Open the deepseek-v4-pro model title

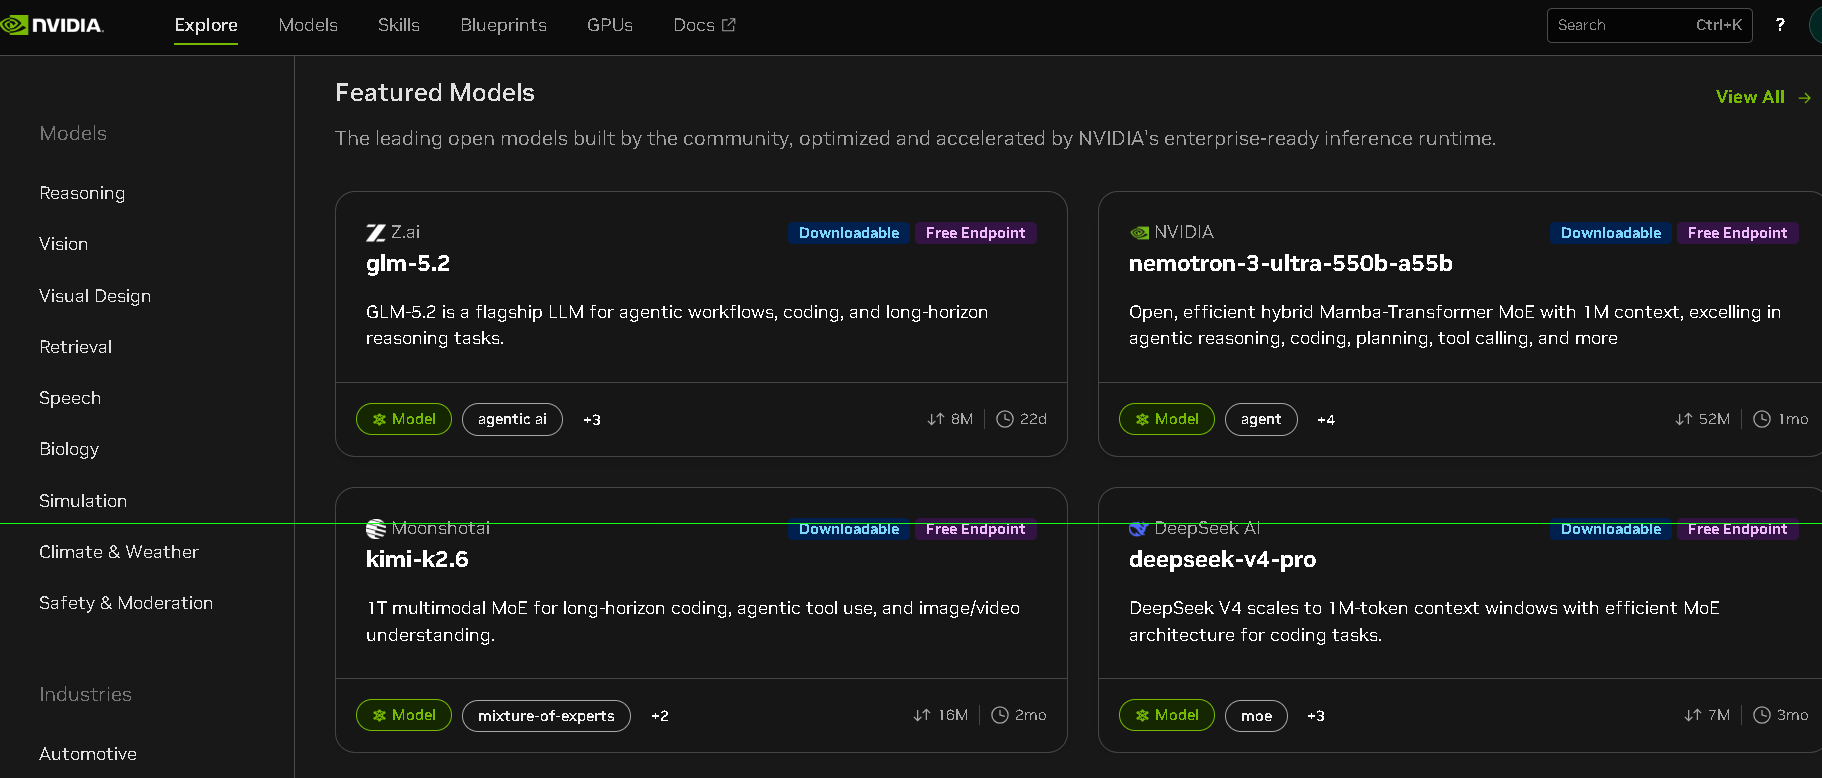pos(1223,560)
